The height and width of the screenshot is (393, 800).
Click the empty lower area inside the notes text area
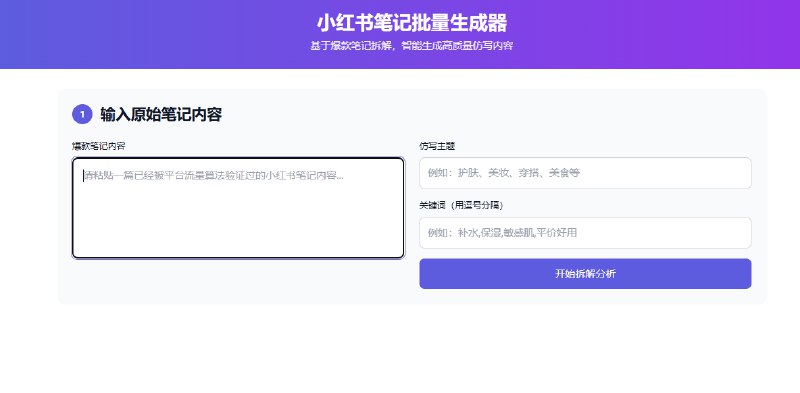238,230
